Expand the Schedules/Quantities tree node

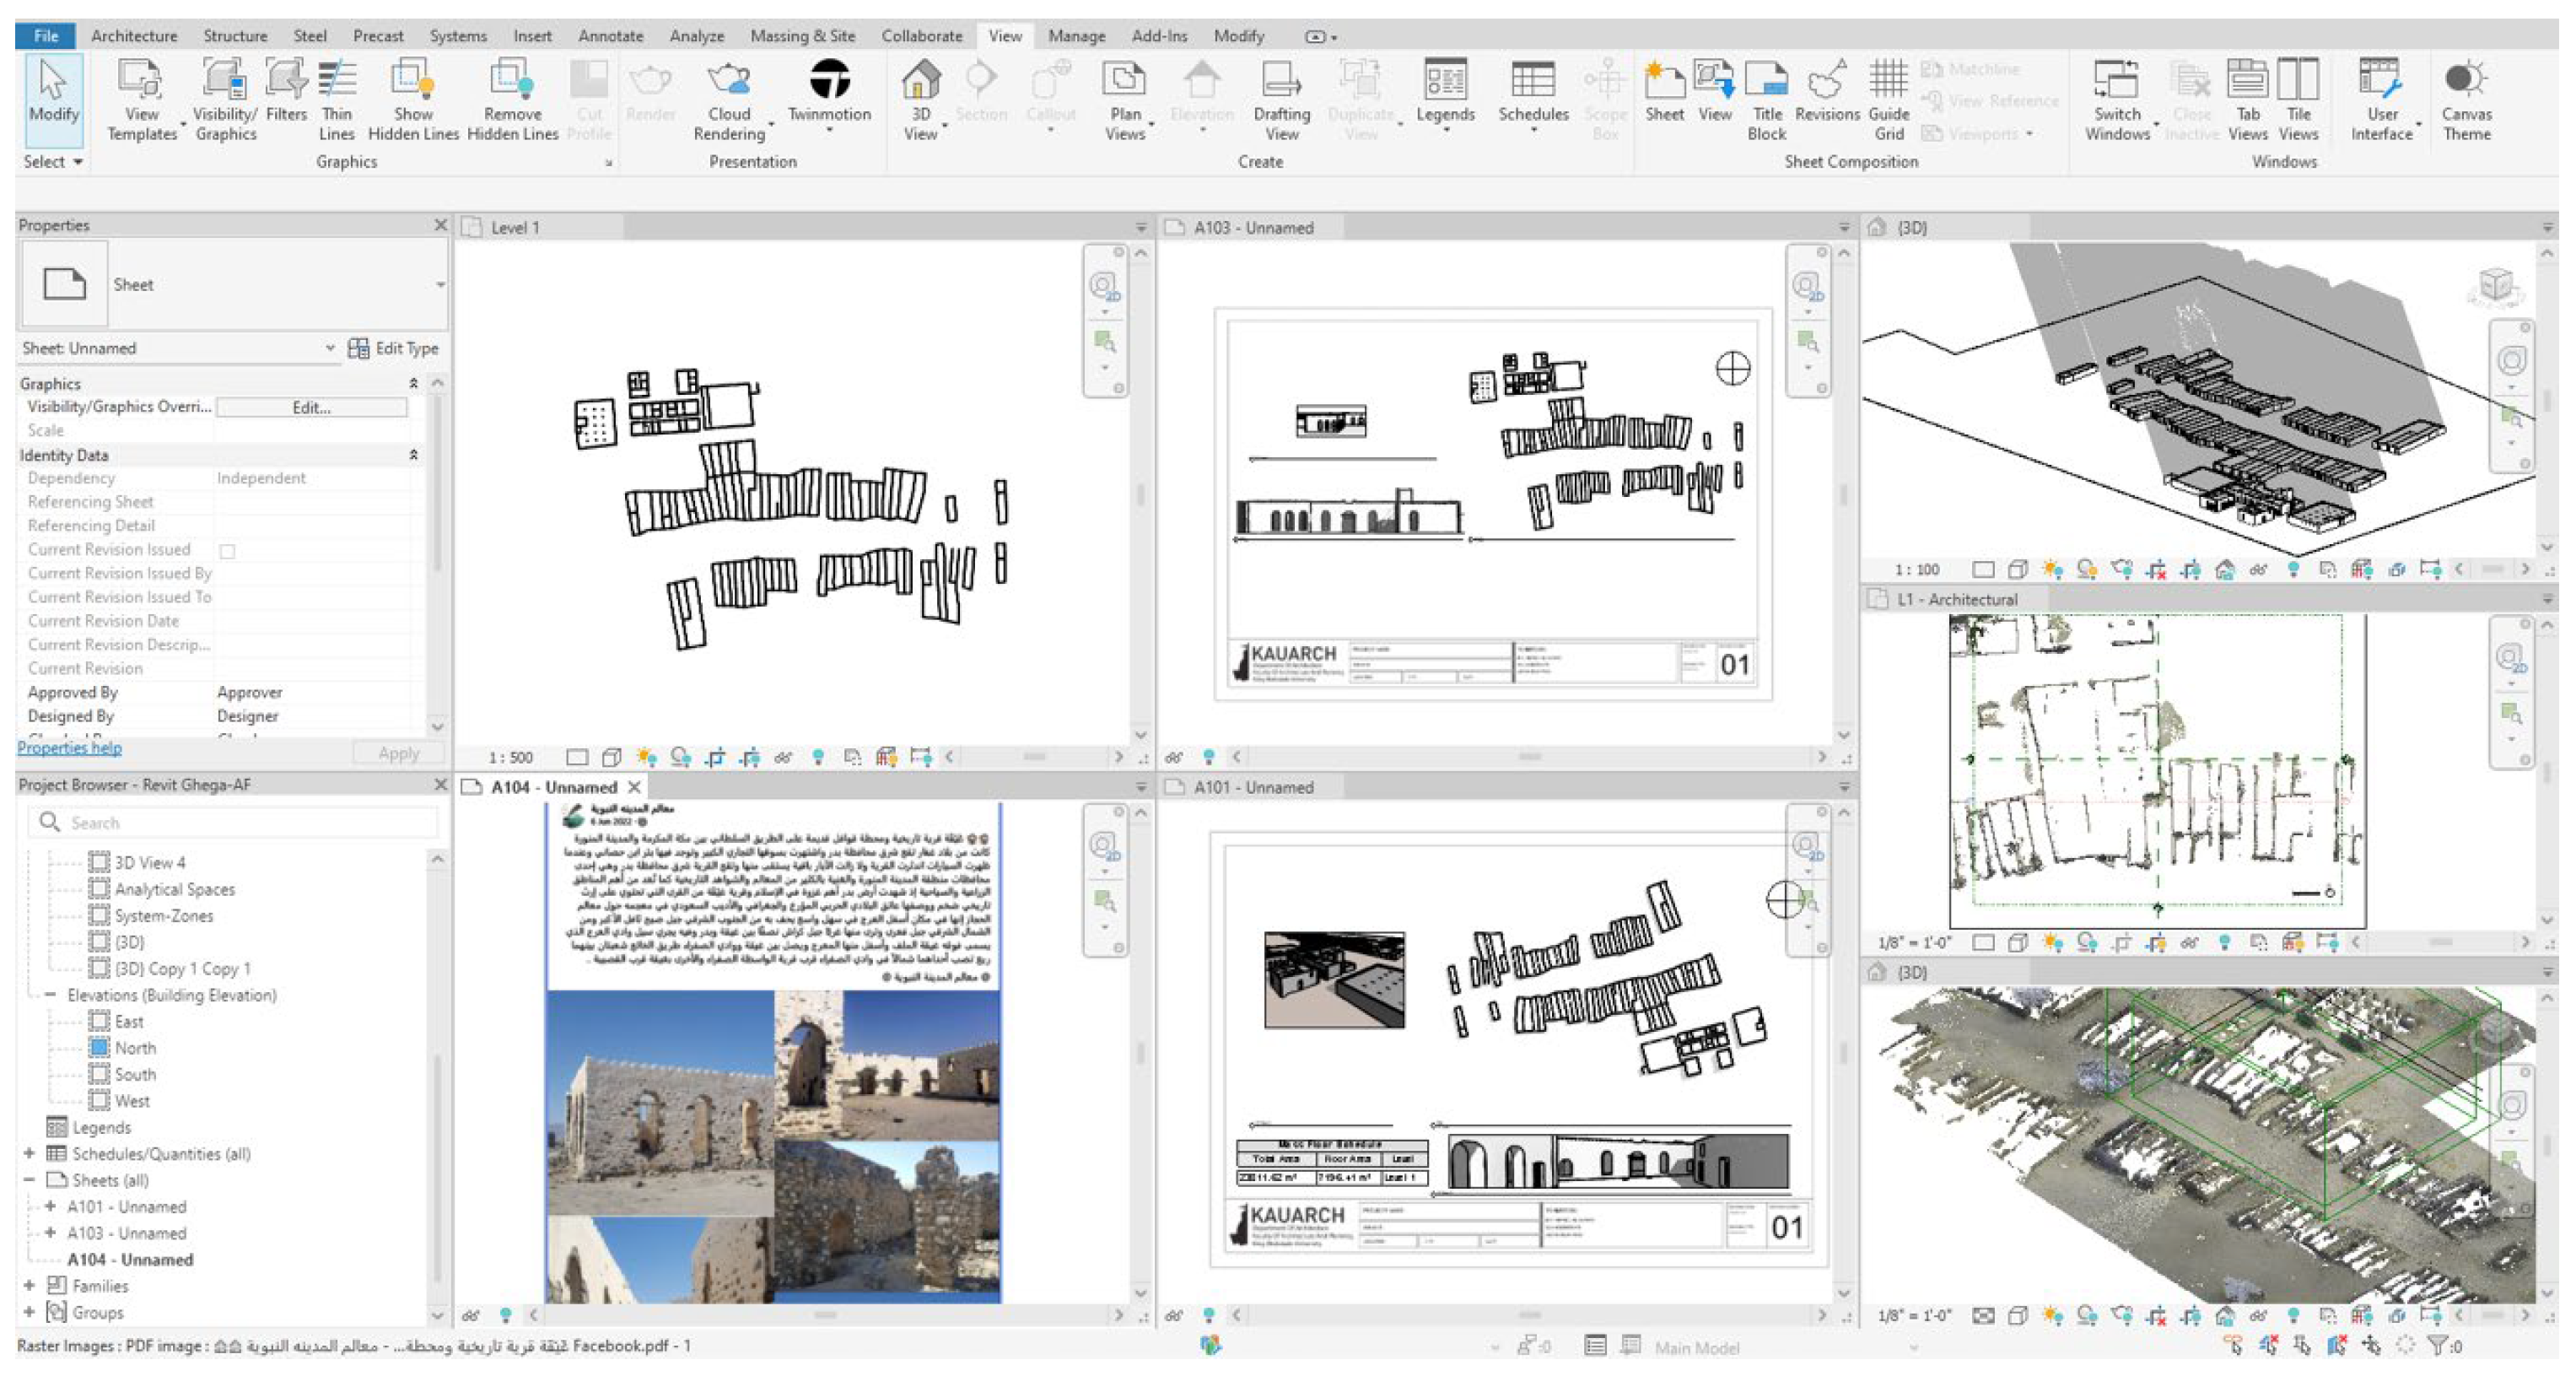[x=29, y=1153]
